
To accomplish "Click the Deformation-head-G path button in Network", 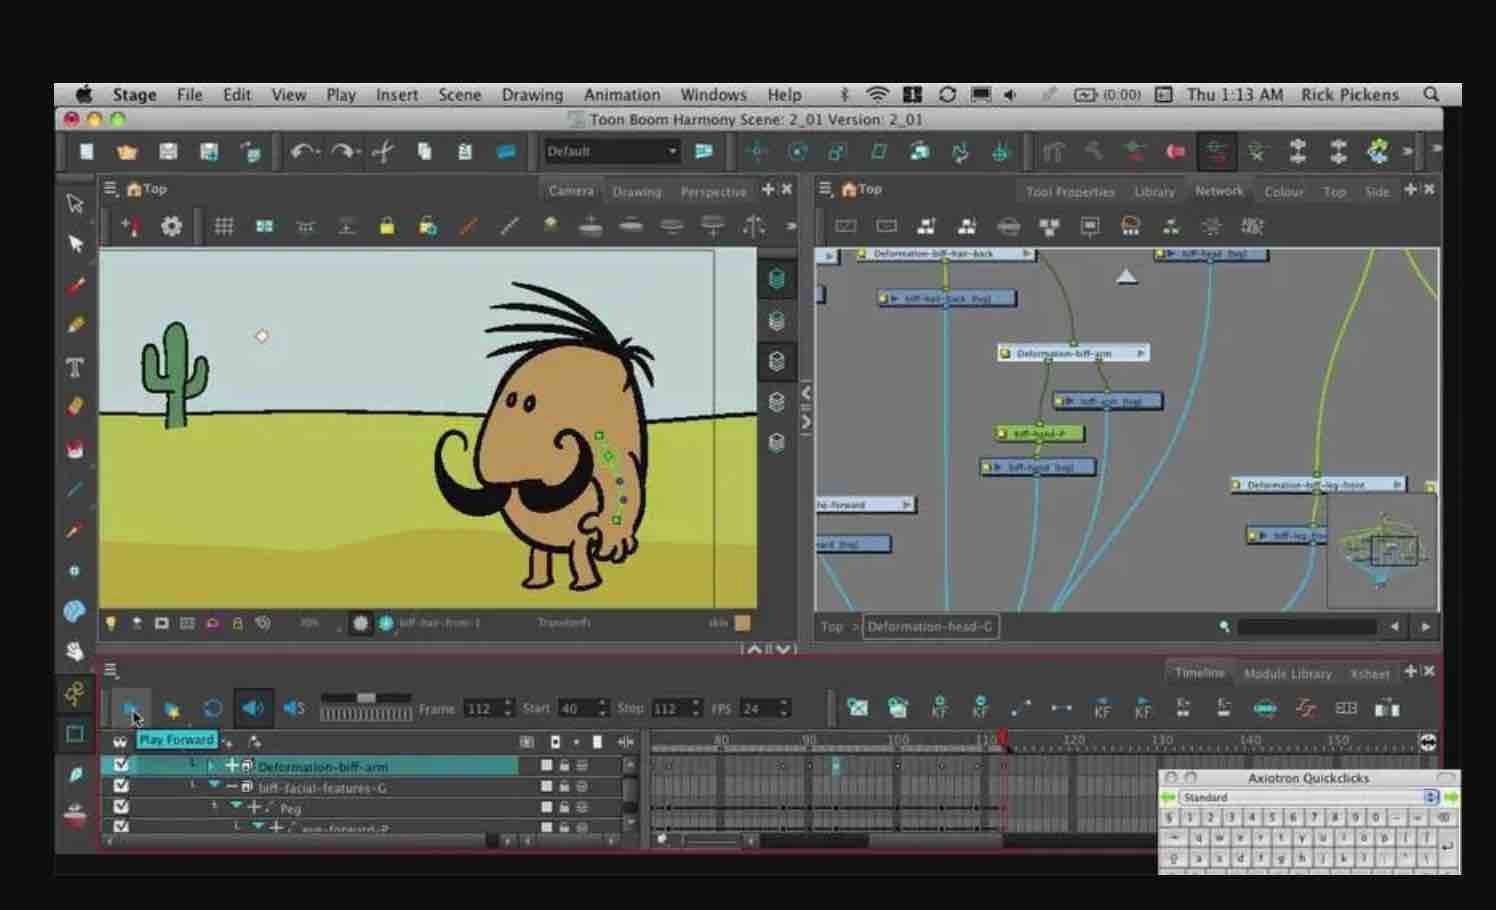I will click(930, 627).
